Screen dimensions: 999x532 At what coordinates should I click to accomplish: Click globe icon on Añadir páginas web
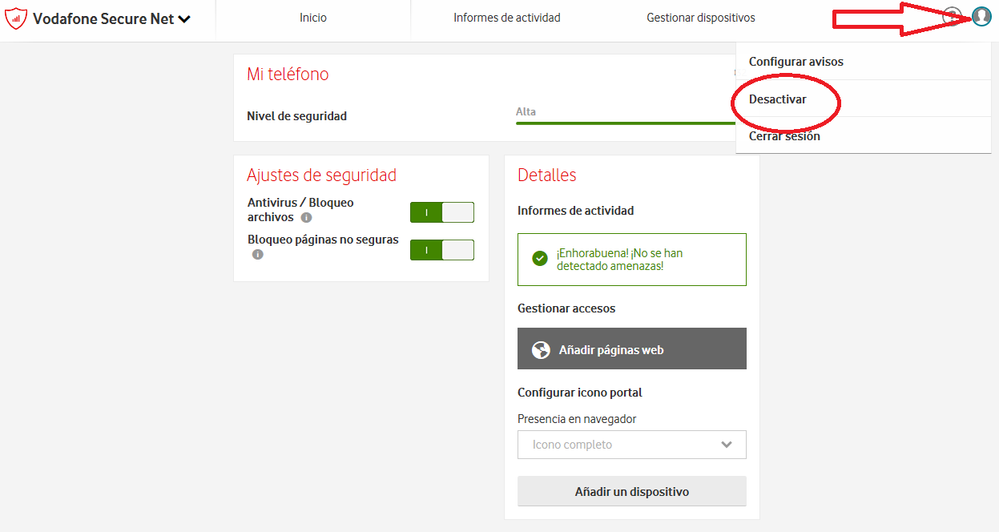click(x=541, y=350)
